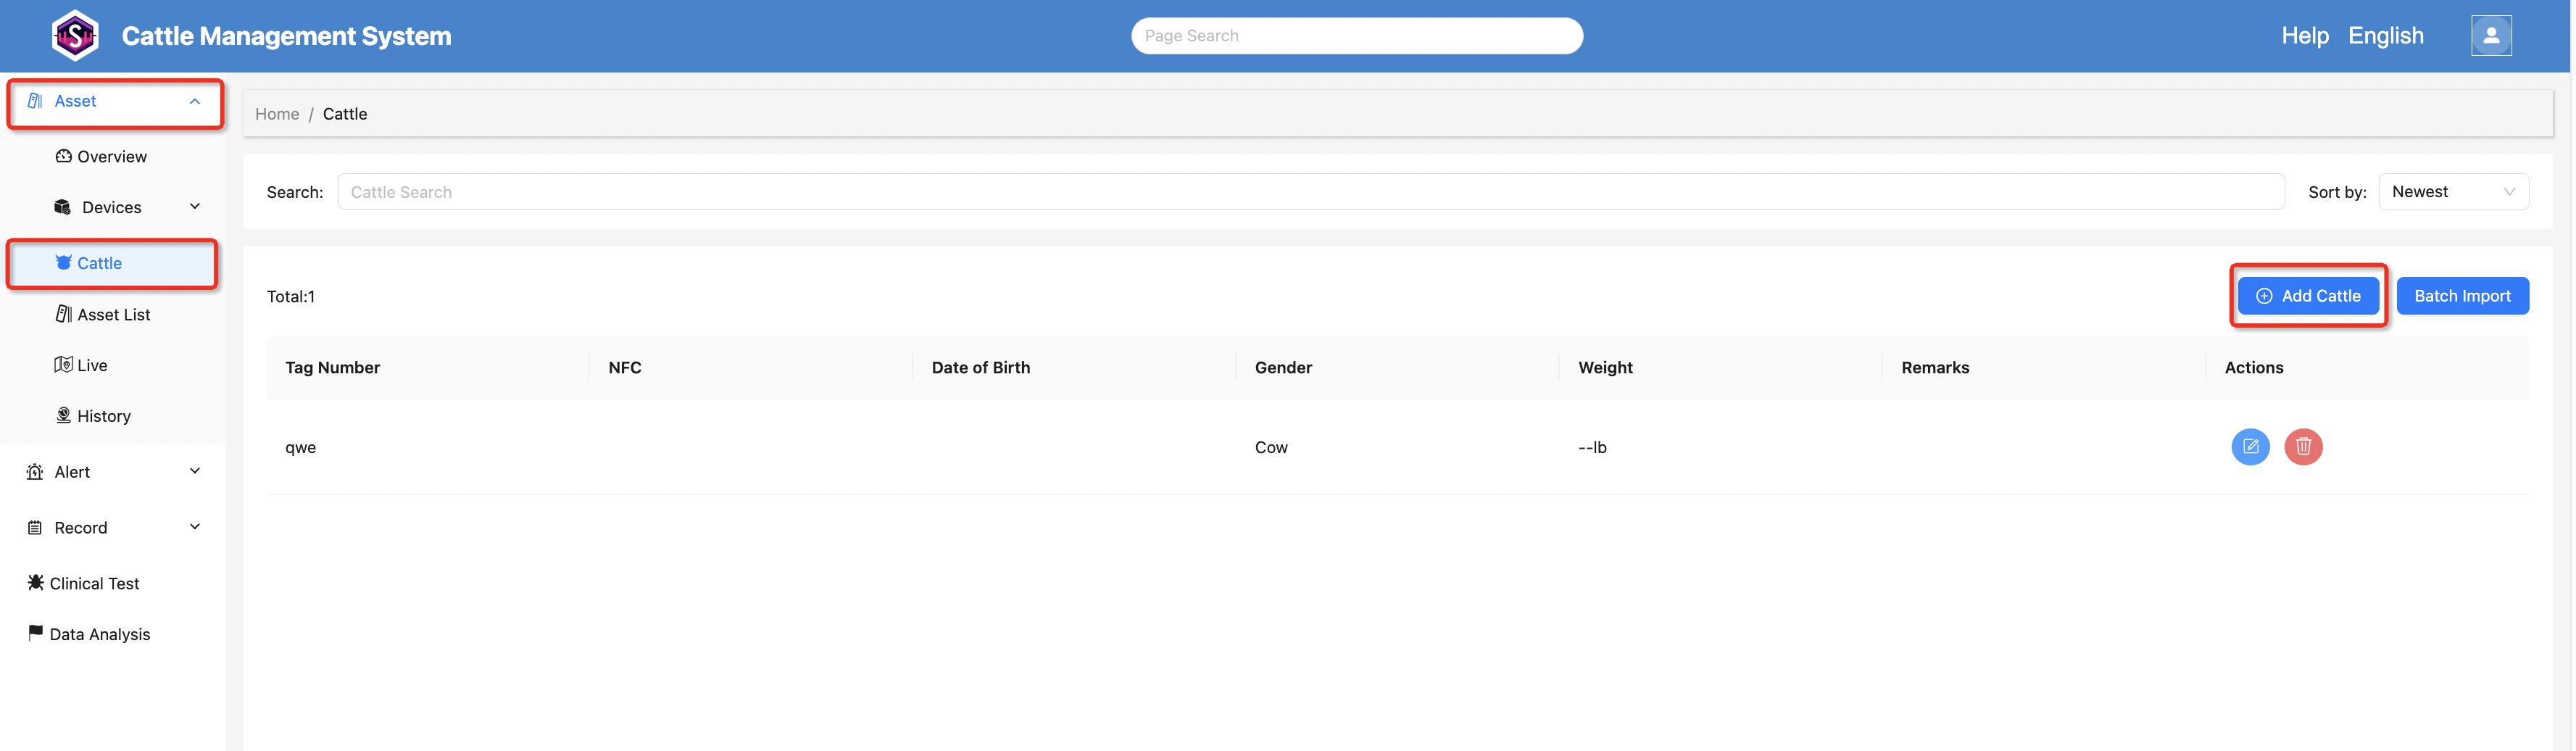
Task: Click the Devices cube icon
Action: pyautogui.click(x=63, y=207)
